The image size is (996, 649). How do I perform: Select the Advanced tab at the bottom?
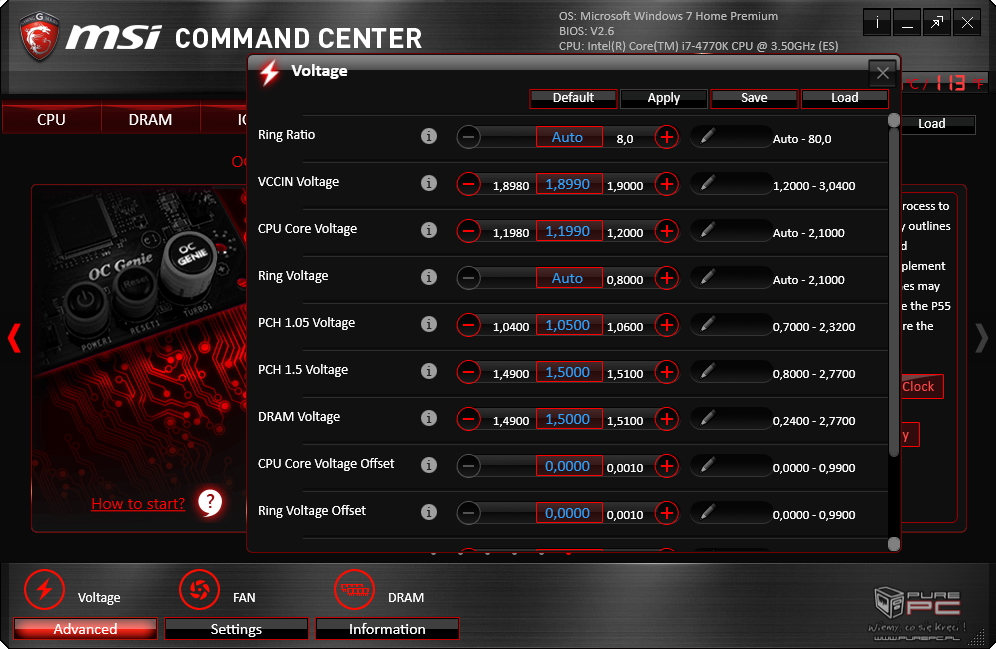[x=85, y=629]
